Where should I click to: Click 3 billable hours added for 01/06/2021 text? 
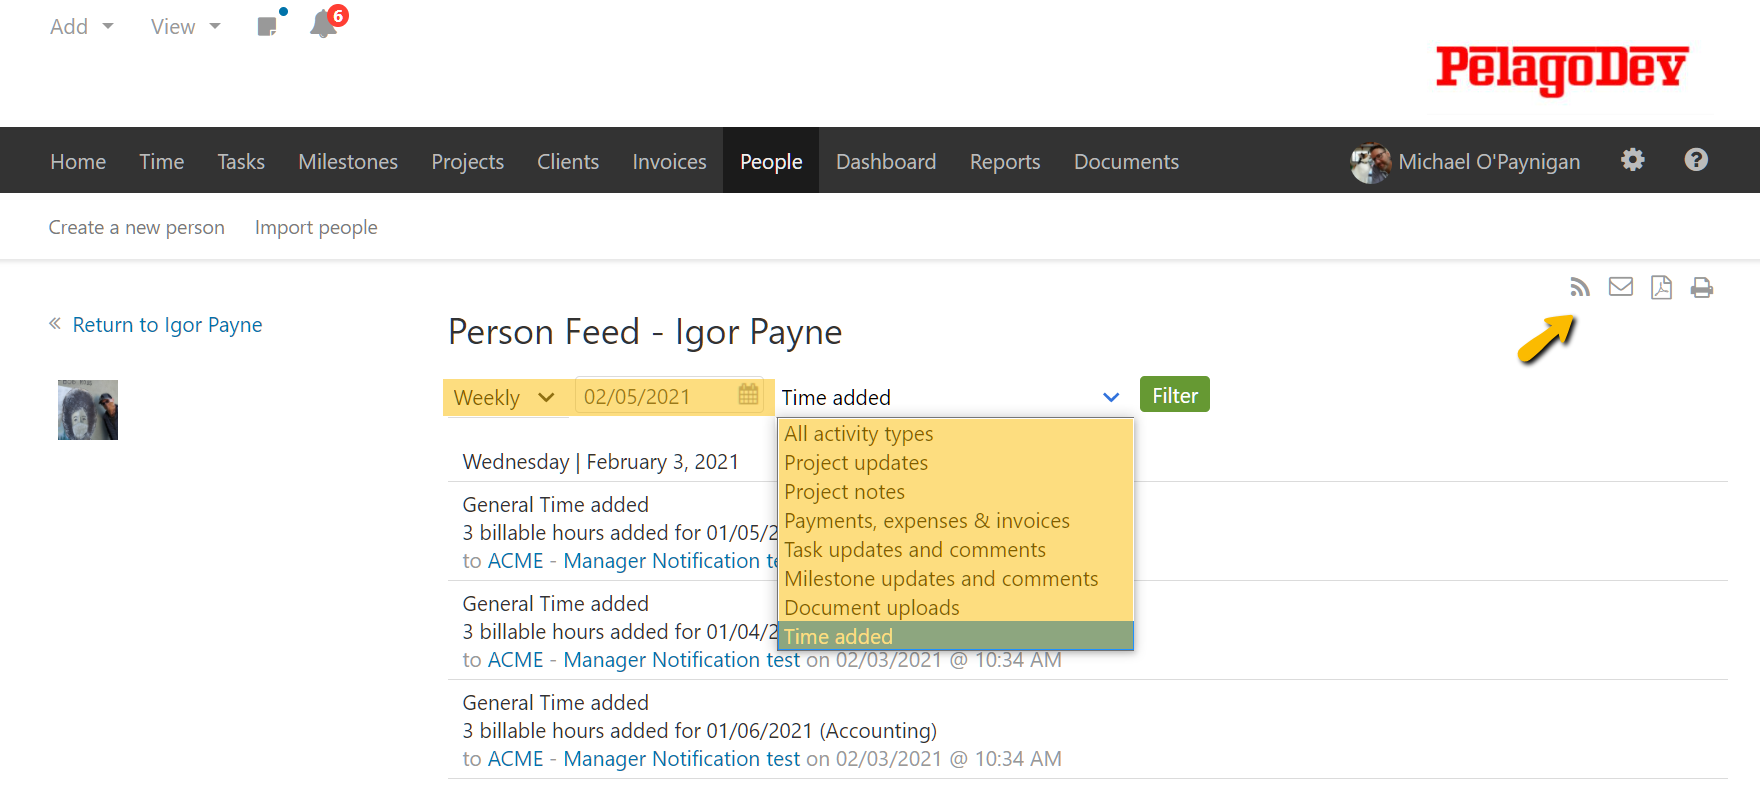[700, 731]
